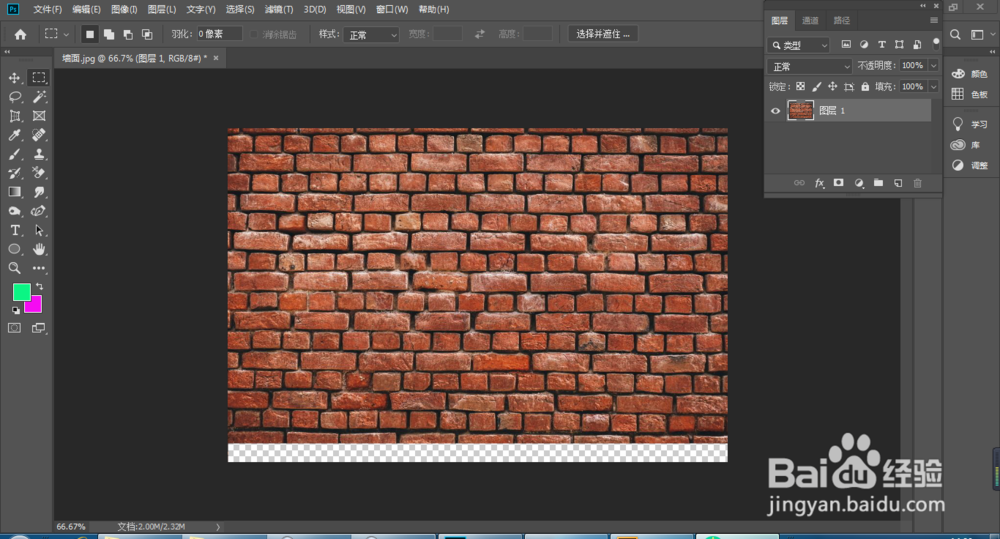1000x539 pixels.
Task: Select the Crop tool
Action: 14,116
